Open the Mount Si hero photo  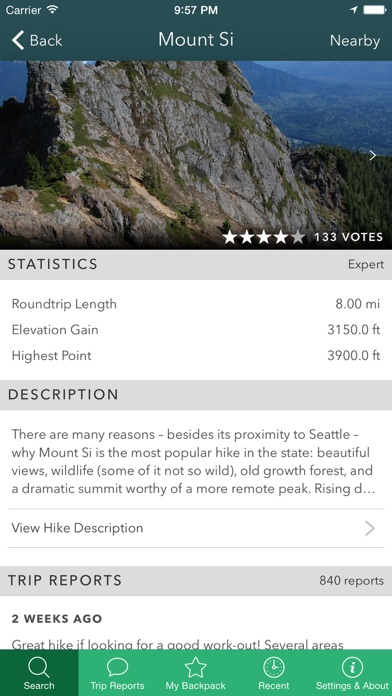click(x=196, y=155)
